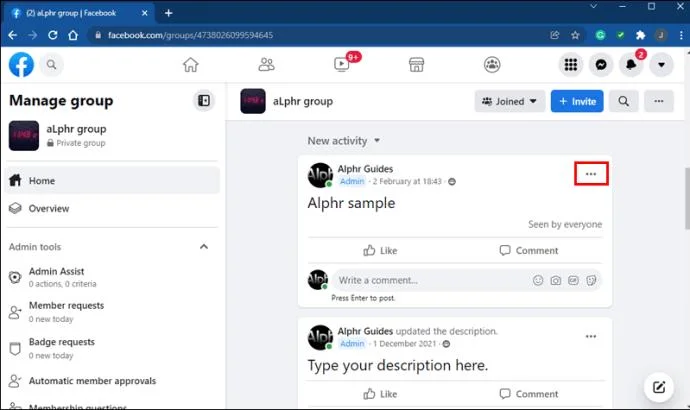Click the Invite button
The height and width of the screenshot is (410, 690).
pyautogui.click(x=577, y=101)
